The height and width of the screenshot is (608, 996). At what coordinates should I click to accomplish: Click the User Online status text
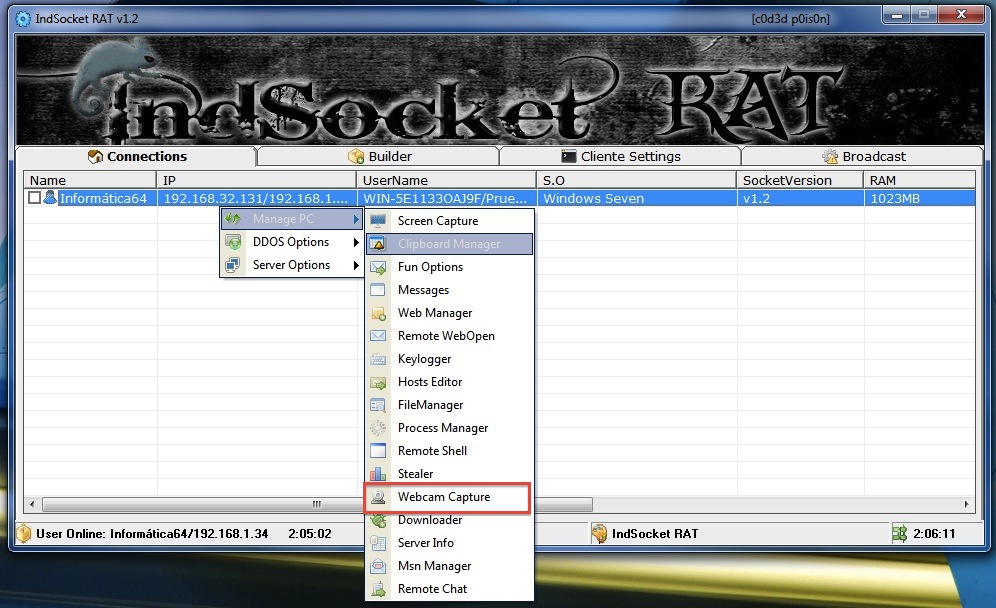click(152, 534)
